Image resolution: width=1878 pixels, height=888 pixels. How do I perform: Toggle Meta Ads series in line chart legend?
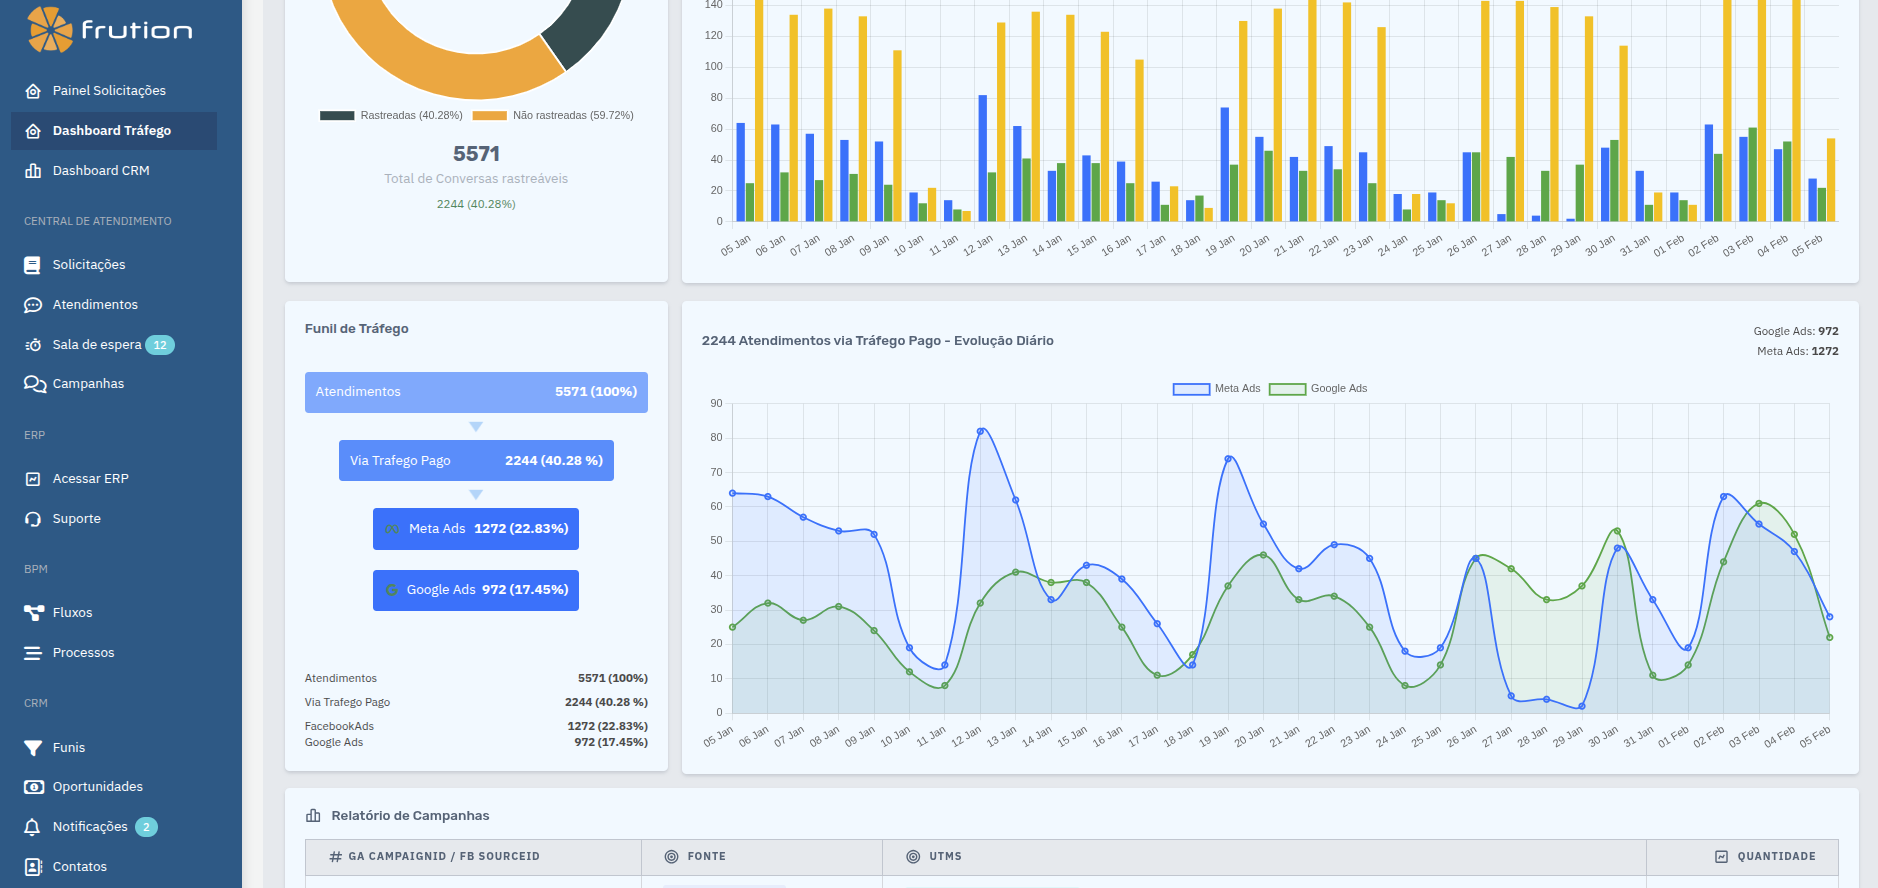(x=1216, y=389)
